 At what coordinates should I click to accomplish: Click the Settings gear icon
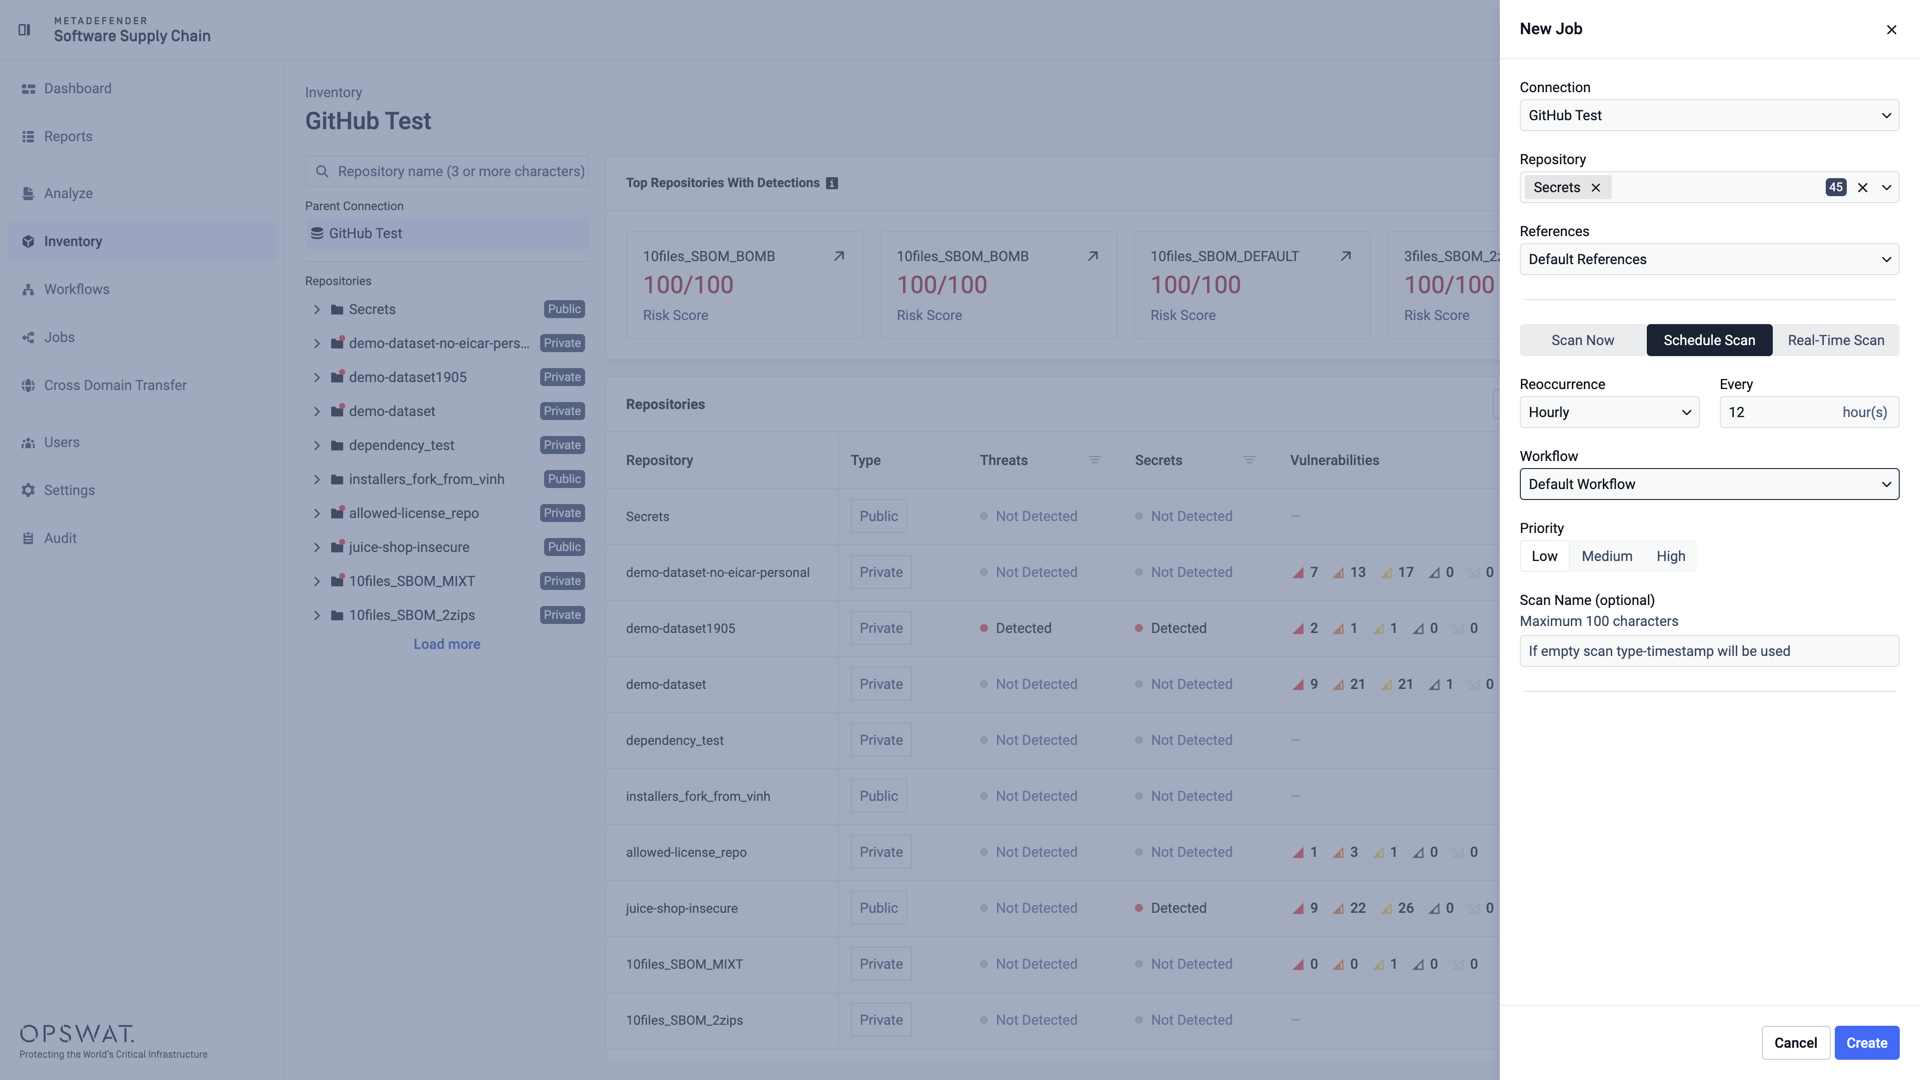[x=28, y=491]
